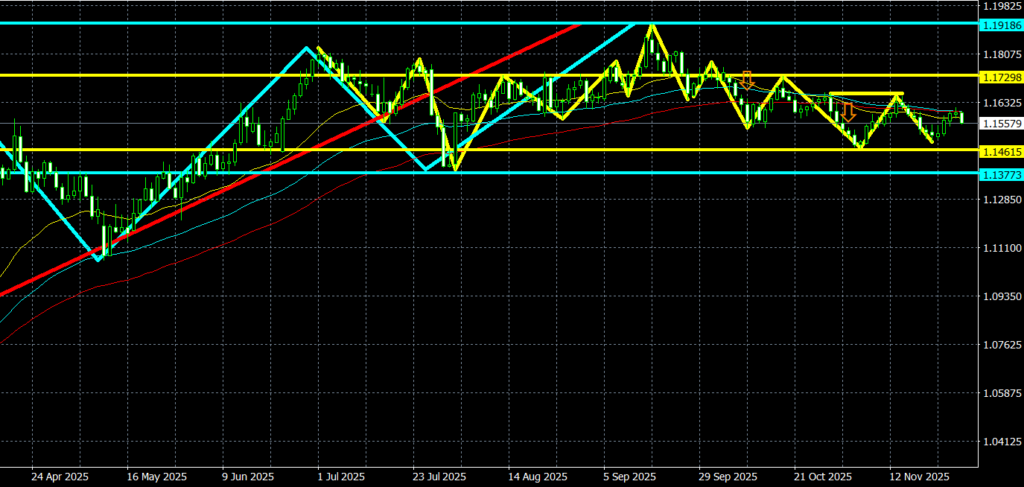Select the yellow 1.17298 price label
Image resolution: width=1024 pixels, height=487 pixels.
[x=999, y=76]
